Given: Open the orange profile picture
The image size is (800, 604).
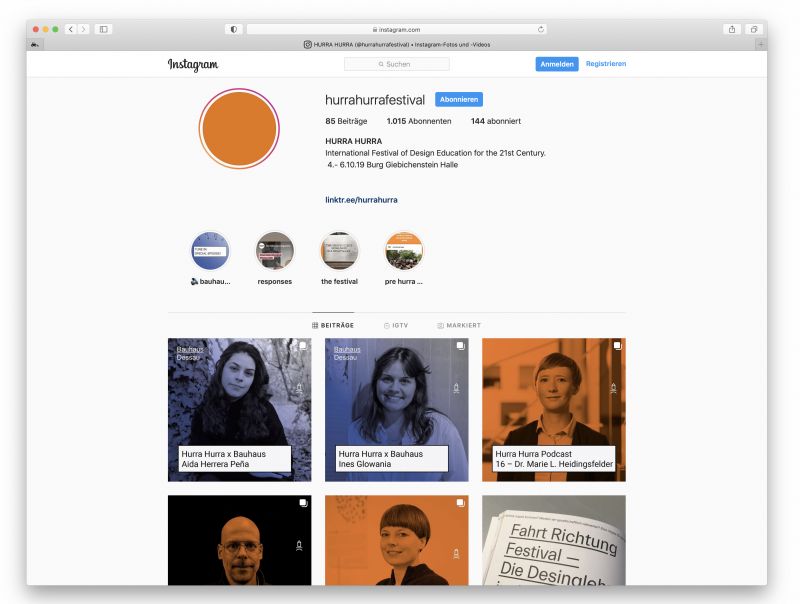Looking at the screenshot, I should [x=239, y=129].
